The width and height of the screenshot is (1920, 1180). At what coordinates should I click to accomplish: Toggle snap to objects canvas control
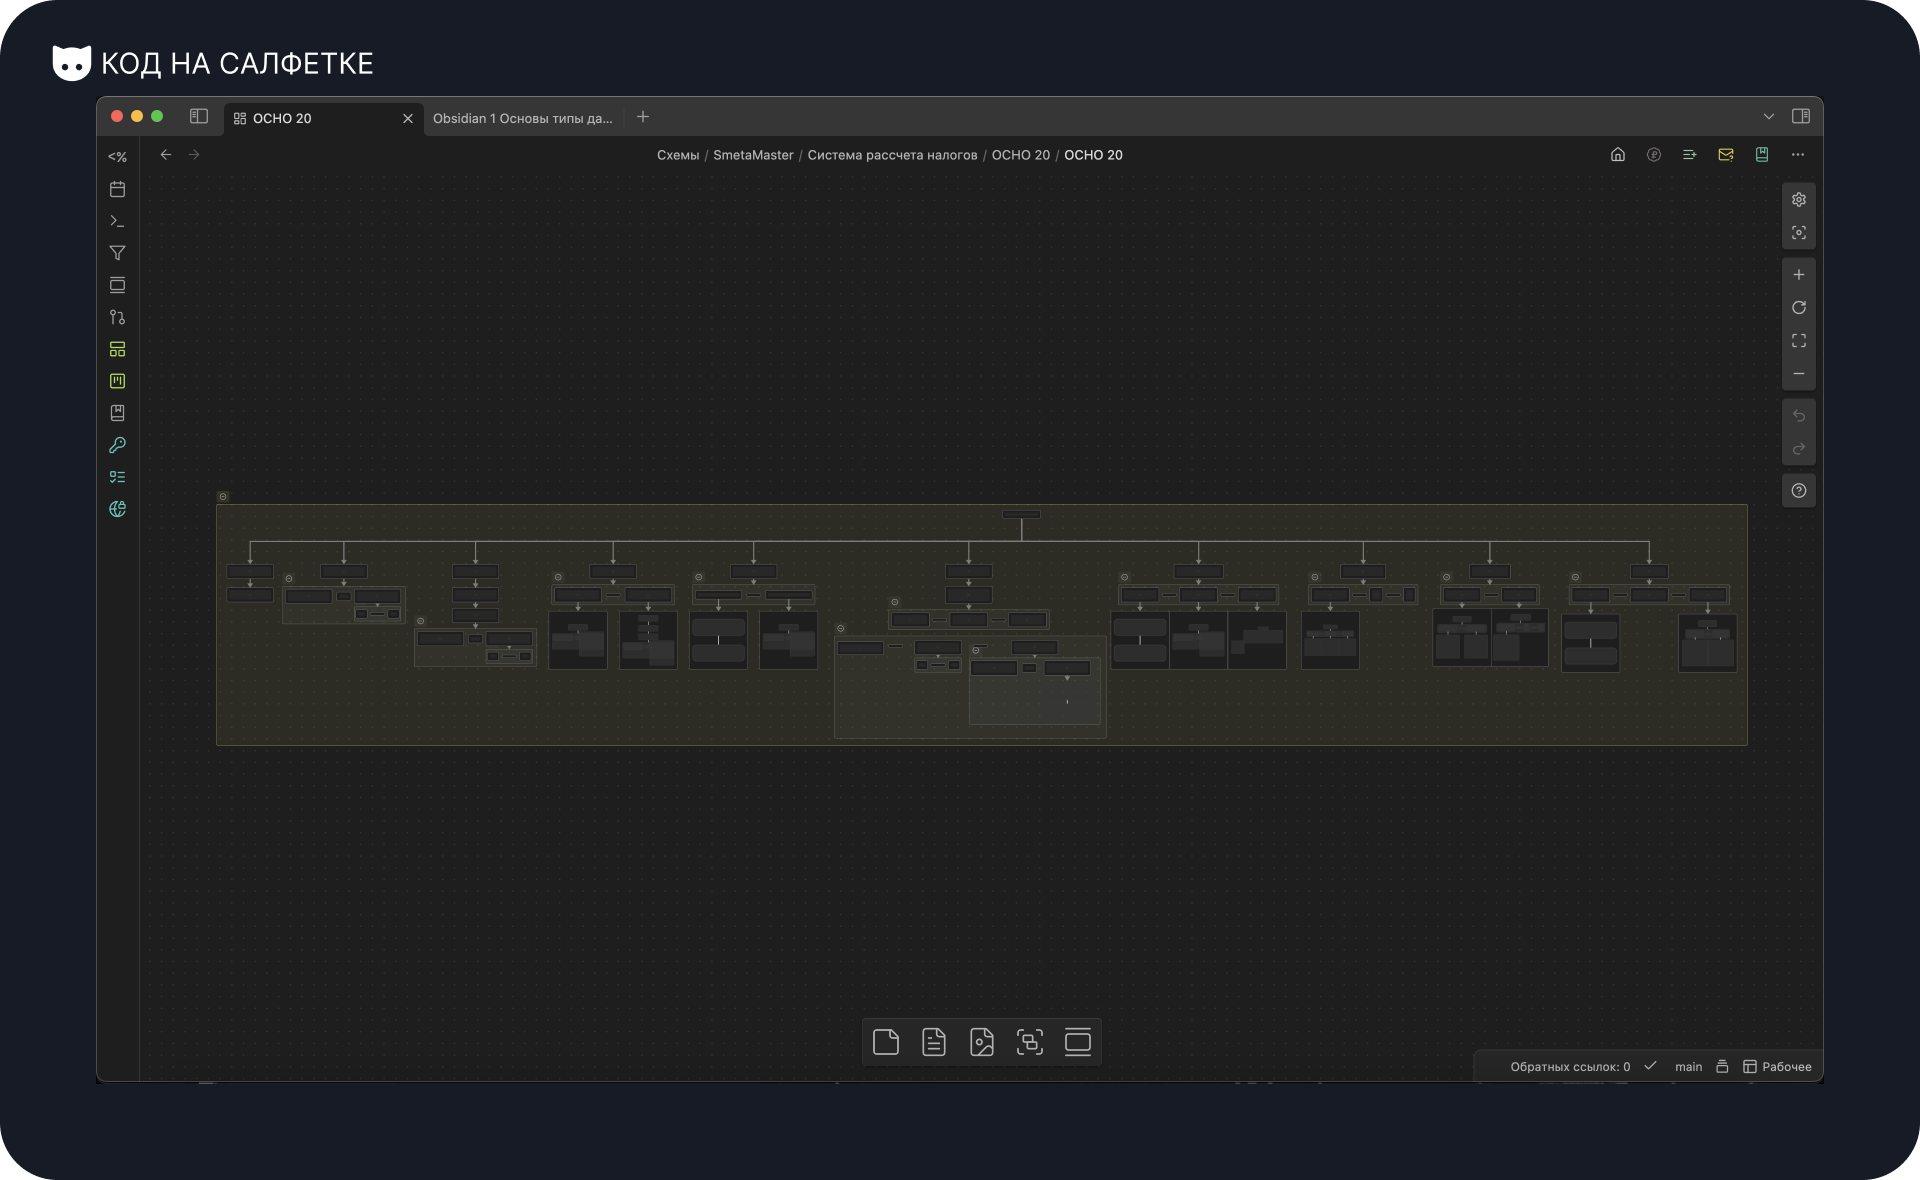(1798, 233)
